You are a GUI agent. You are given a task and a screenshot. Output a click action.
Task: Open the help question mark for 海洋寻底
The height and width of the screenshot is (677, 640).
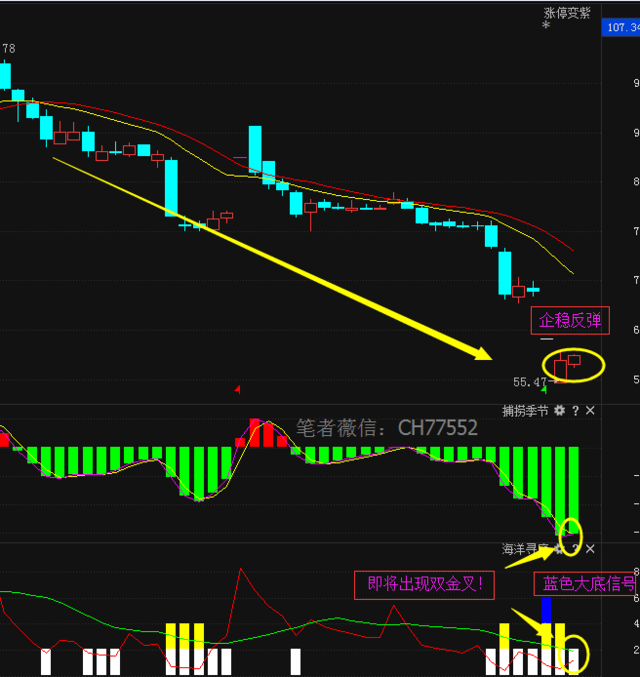[575, 549]
